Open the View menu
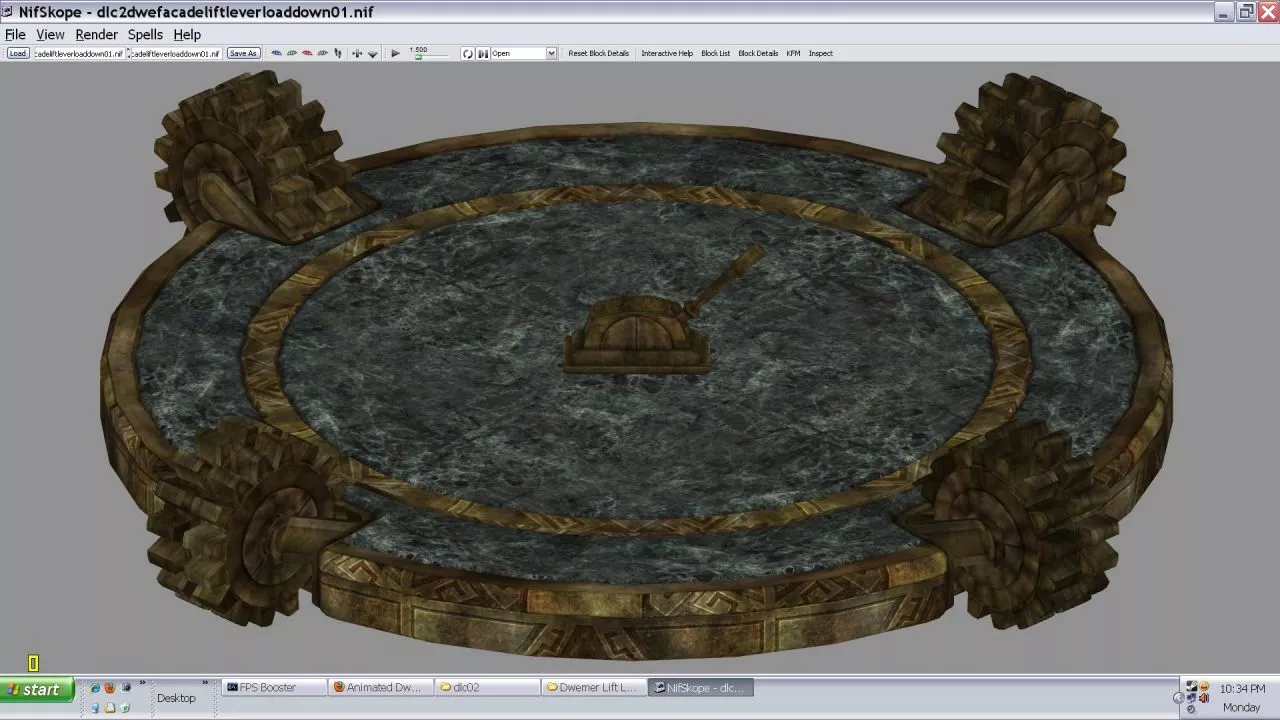 click(x=50, y=34)
